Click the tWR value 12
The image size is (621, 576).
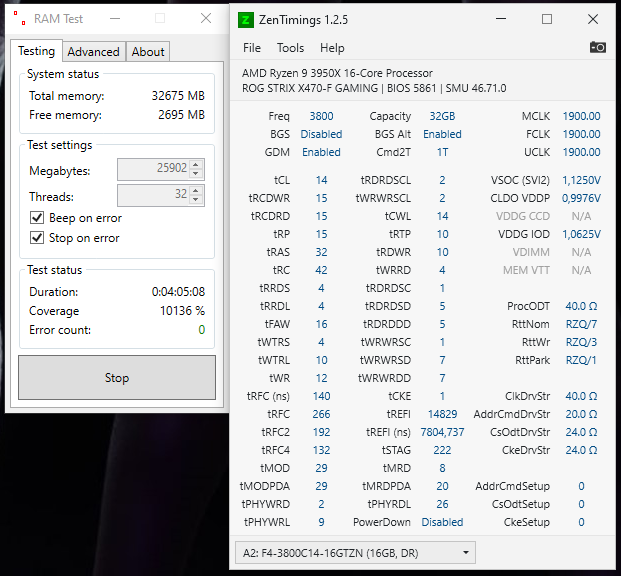tap(321, 378)
